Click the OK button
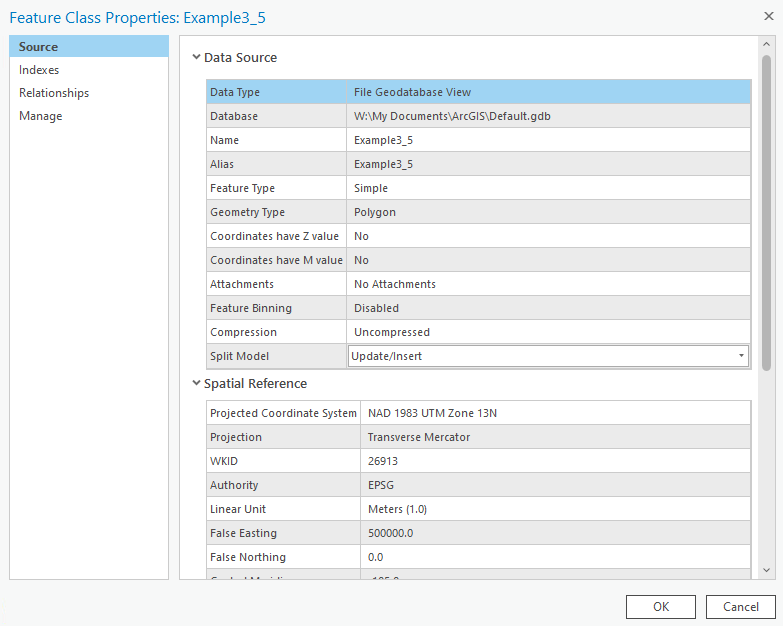Viewport: 783px width, 626px height. click(660, 607)
